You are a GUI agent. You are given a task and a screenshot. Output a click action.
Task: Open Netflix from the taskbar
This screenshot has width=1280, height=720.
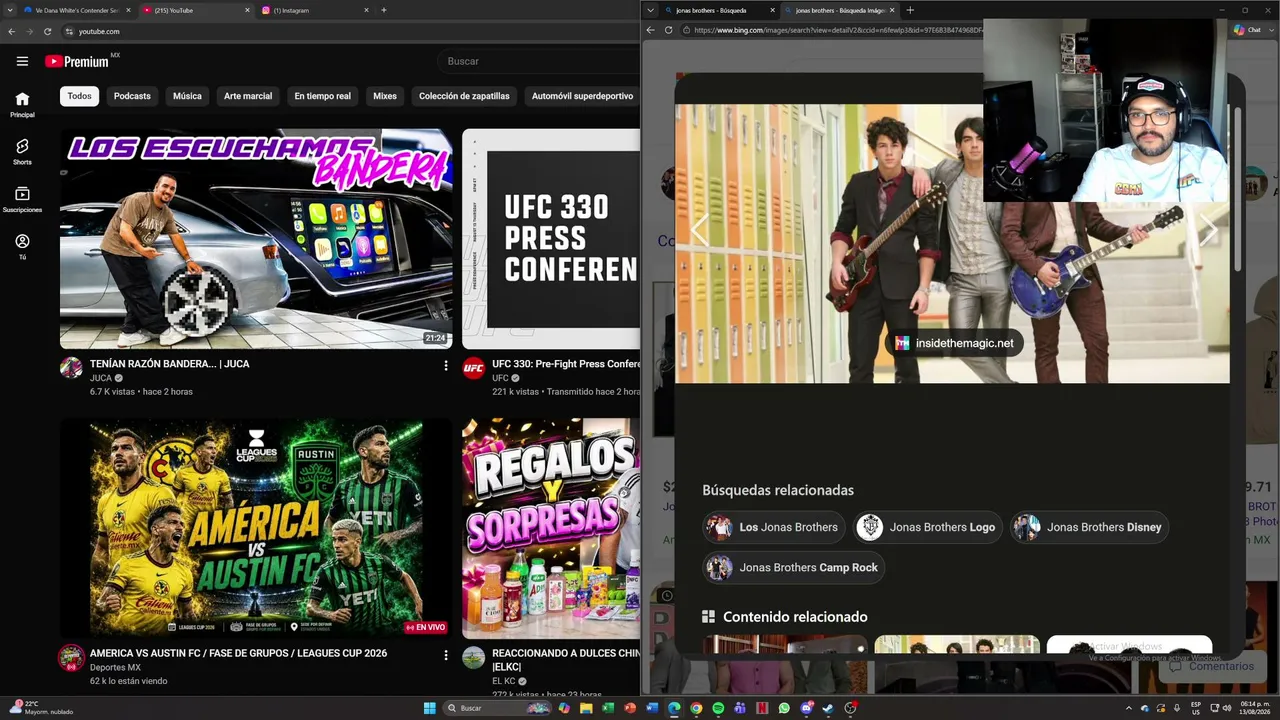point(761,708)
